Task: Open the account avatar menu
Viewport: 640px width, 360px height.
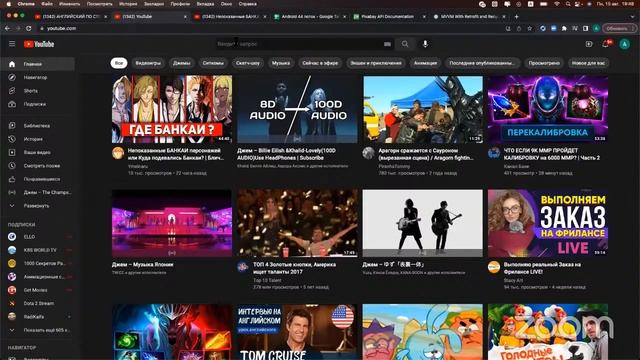Action: tap(624, 44)
